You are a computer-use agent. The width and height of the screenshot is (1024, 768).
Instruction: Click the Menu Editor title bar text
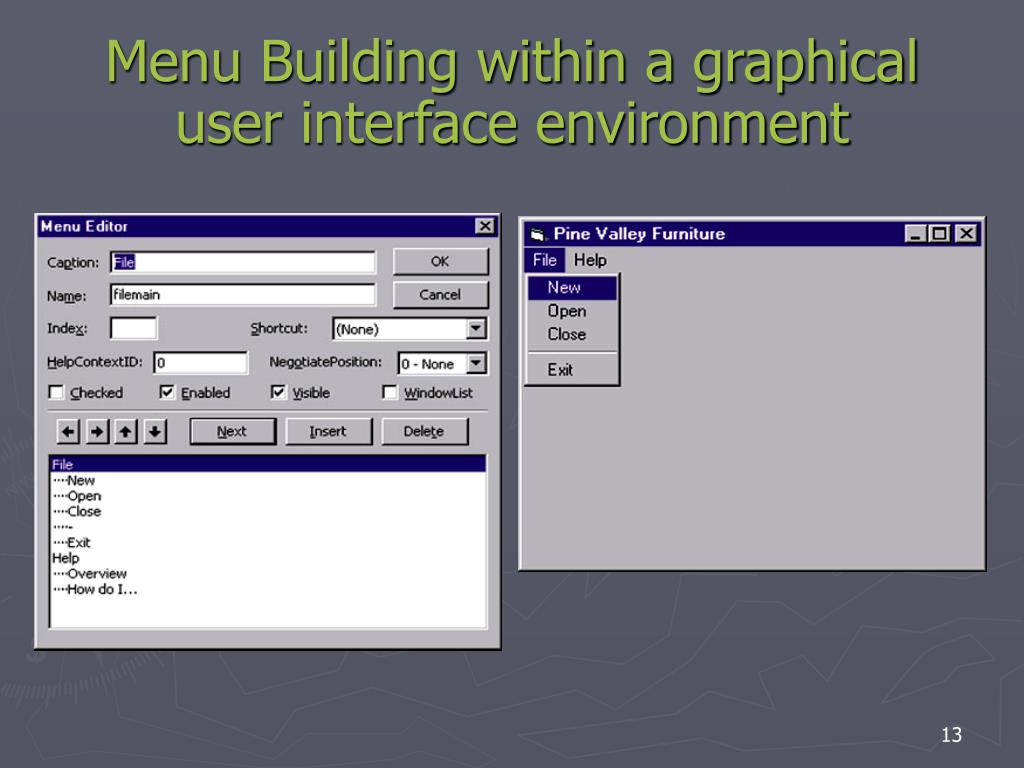84,227
